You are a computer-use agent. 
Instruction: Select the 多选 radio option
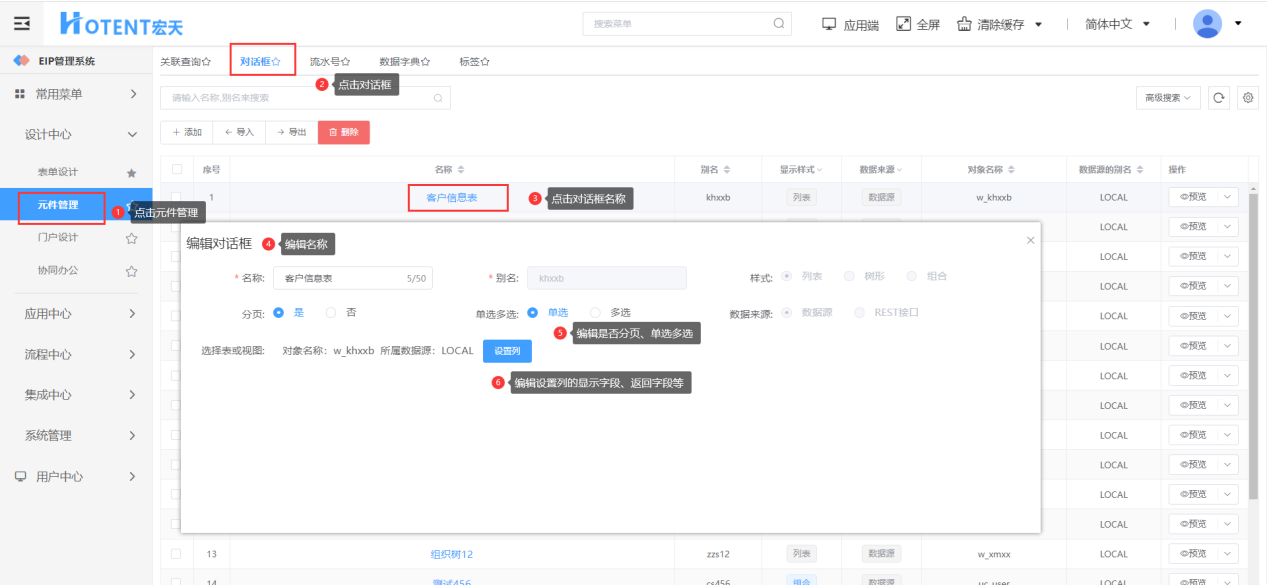(x=596, y=313)
